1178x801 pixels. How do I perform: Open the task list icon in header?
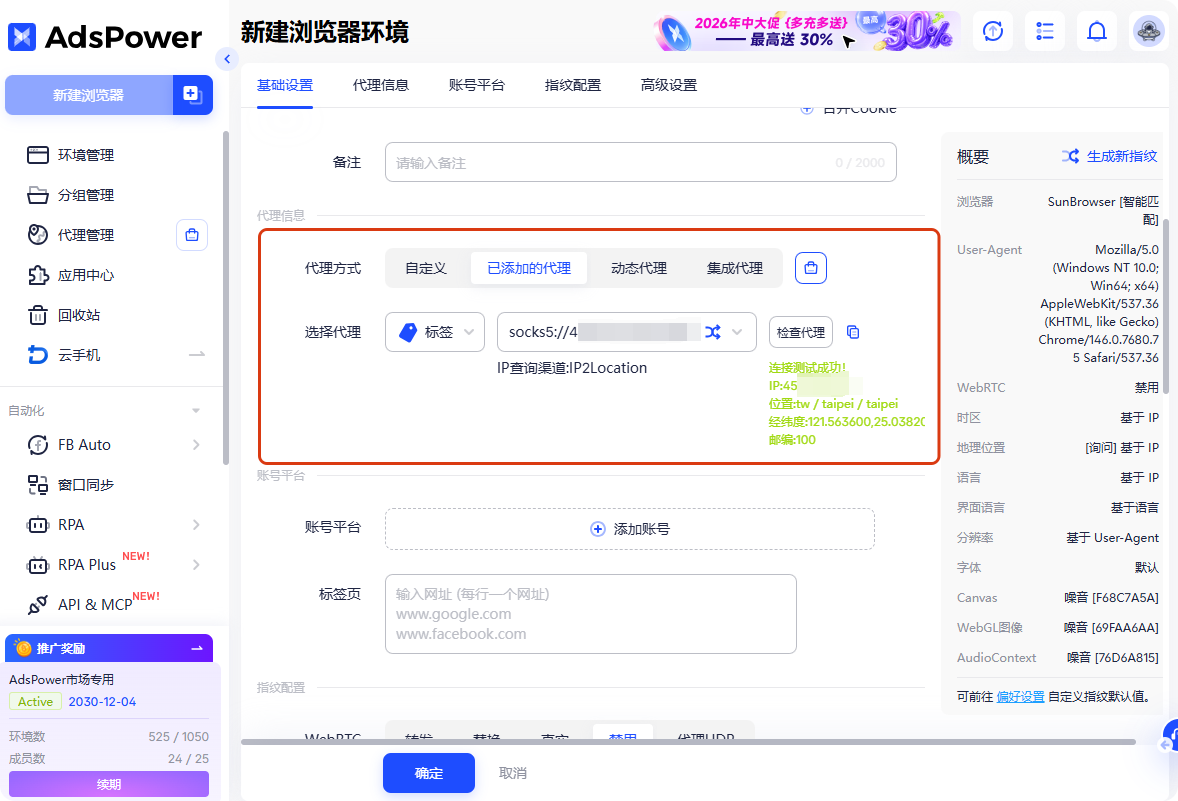coord(1045,32)
